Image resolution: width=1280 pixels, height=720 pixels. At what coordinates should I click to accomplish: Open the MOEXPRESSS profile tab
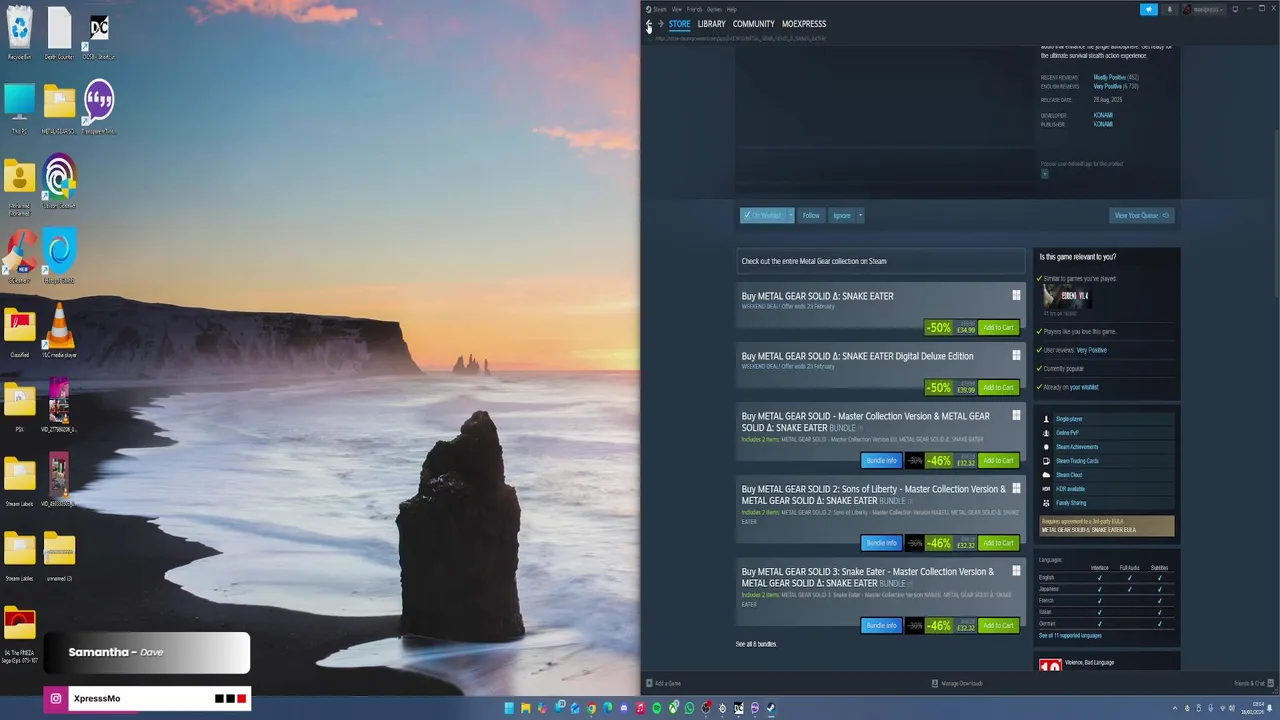click(x=804, y=24)
